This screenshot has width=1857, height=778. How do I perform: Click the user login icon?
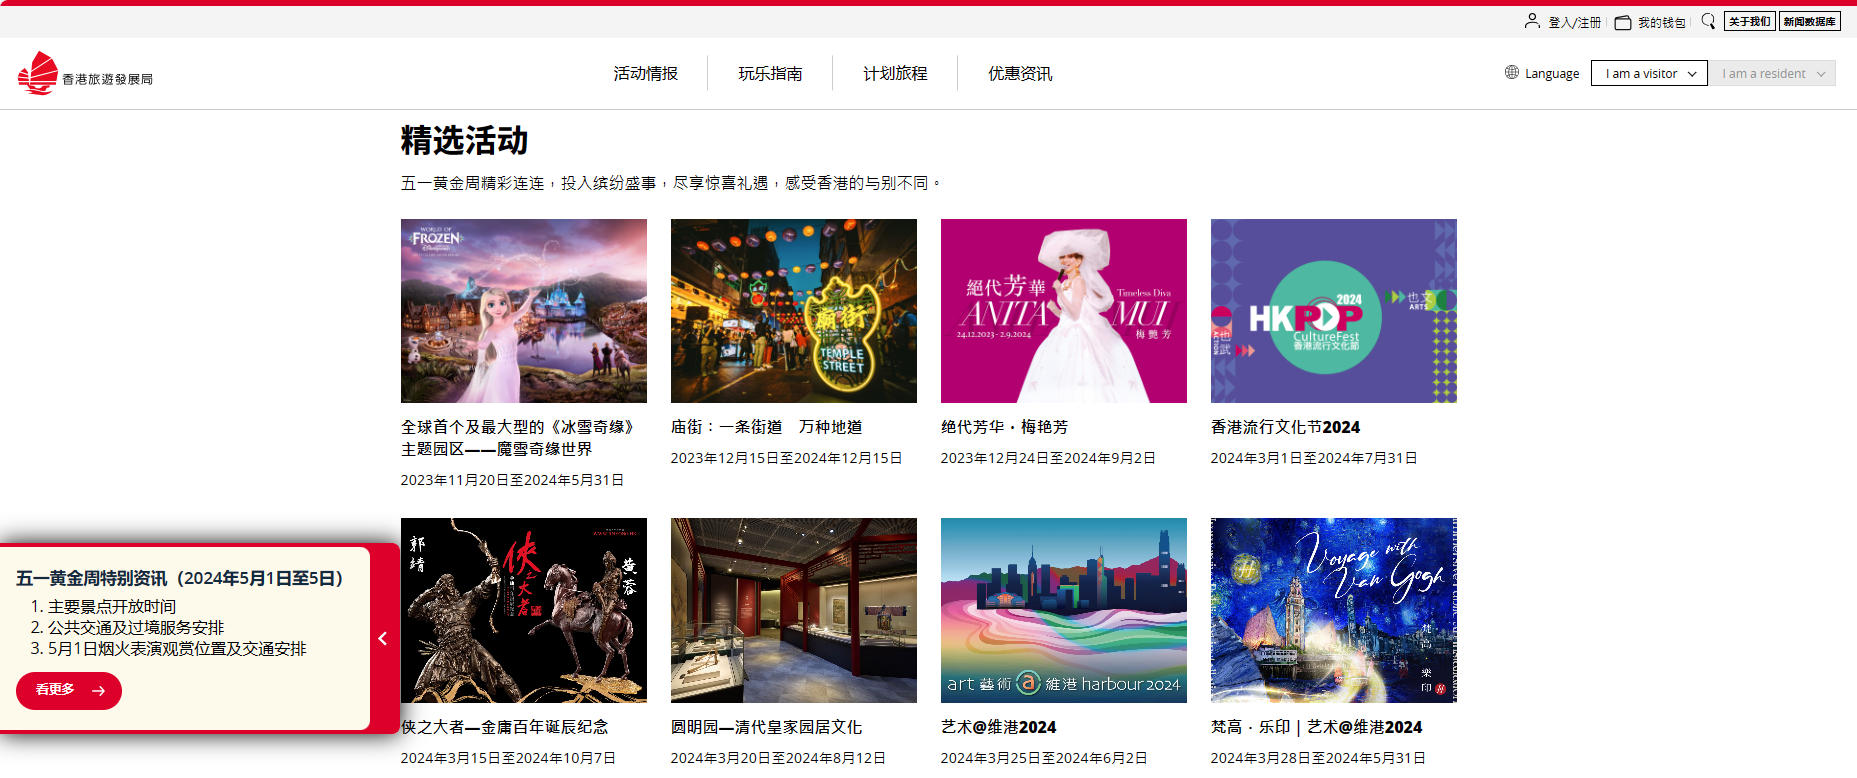tap(1532, 21)
